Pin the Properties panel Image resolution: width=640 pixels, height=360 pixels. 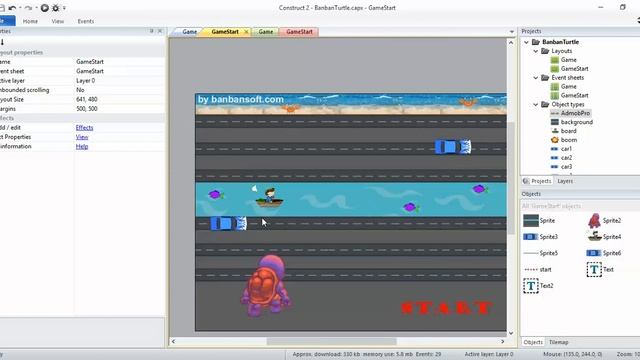pyautogui.click(x=151, y=31)
